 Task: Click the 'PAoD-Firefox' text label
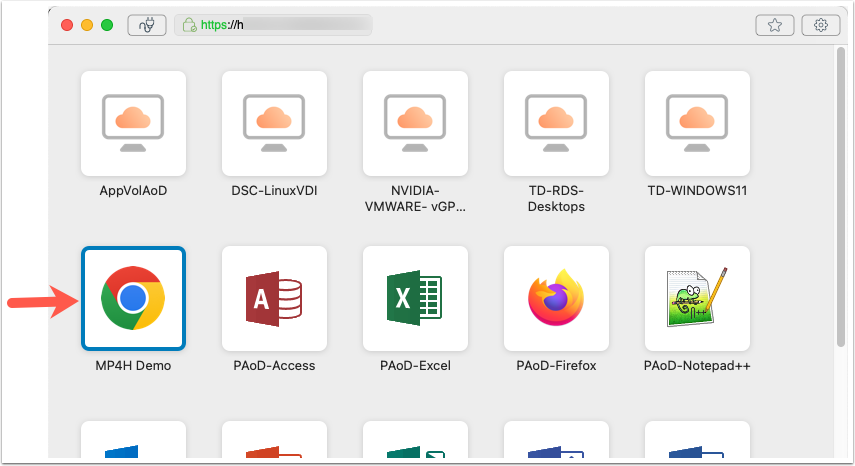pos(557,366)
